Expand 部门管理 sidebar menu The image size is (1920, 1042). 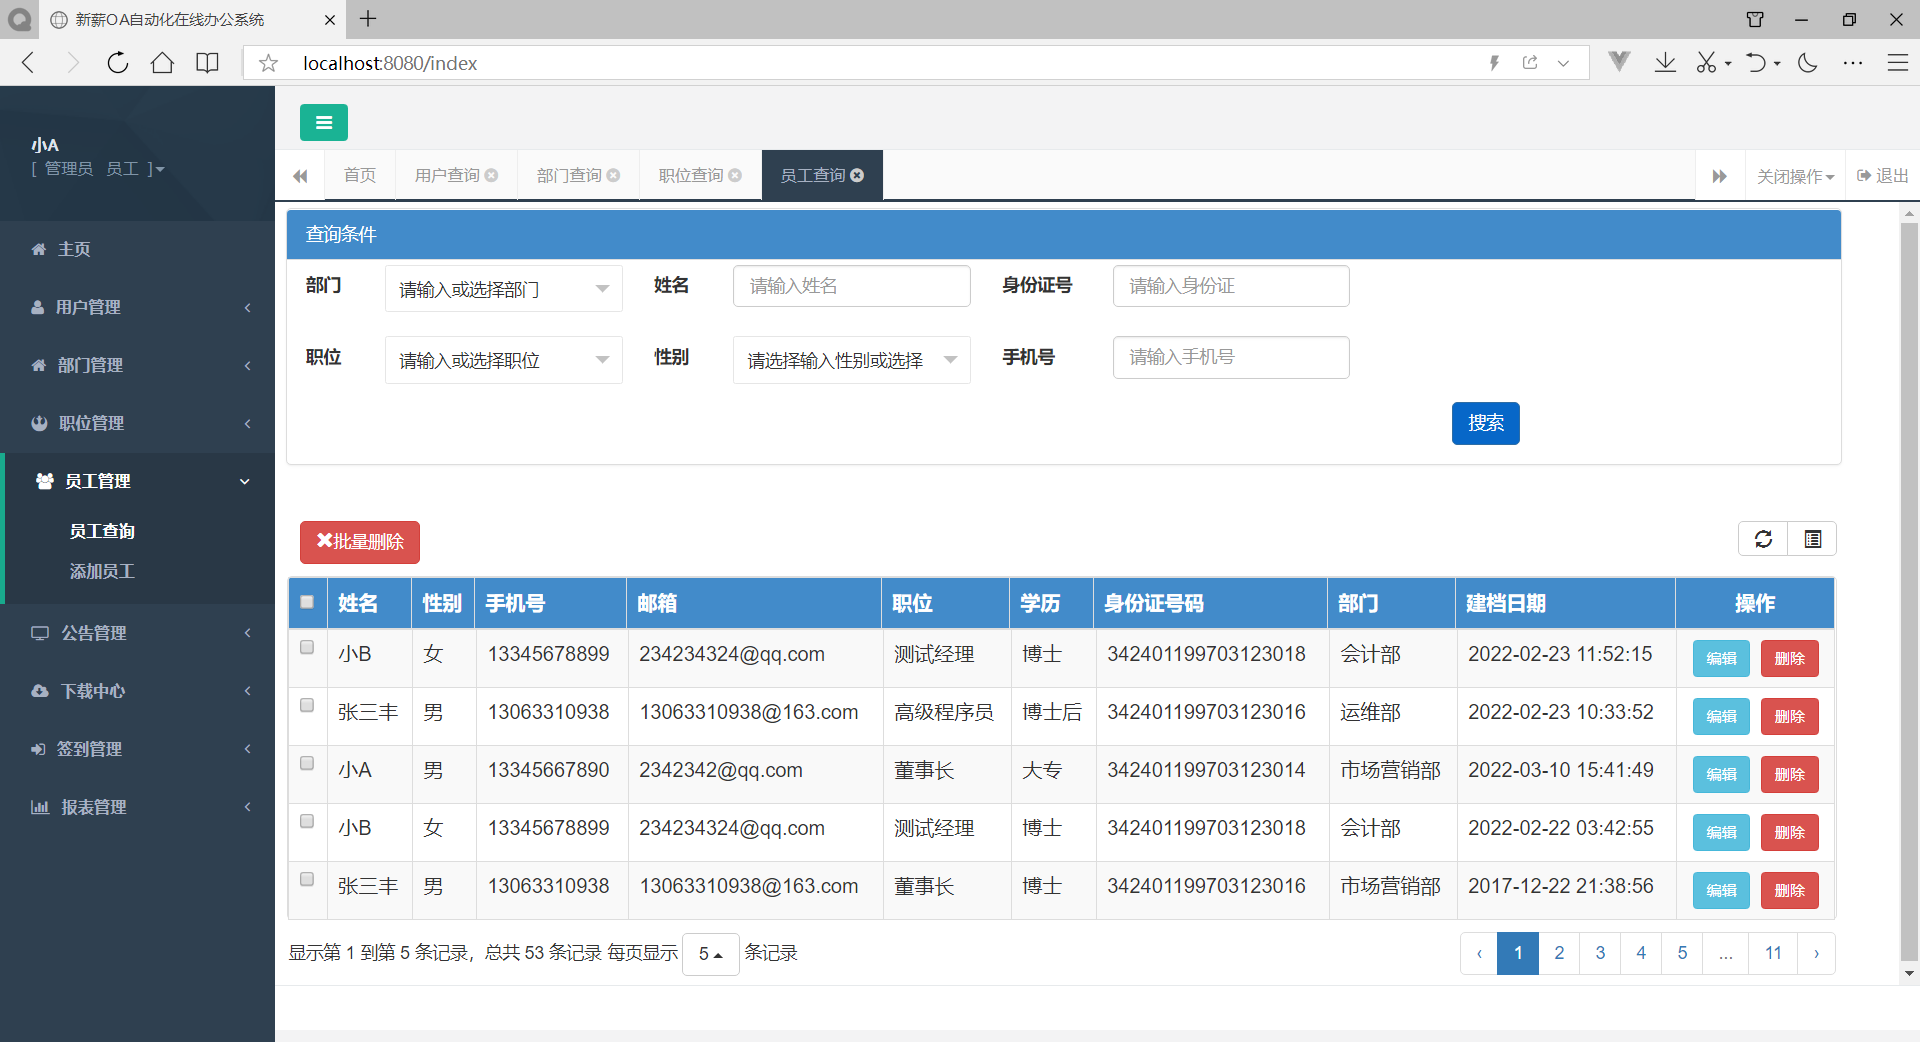point(137,365)
